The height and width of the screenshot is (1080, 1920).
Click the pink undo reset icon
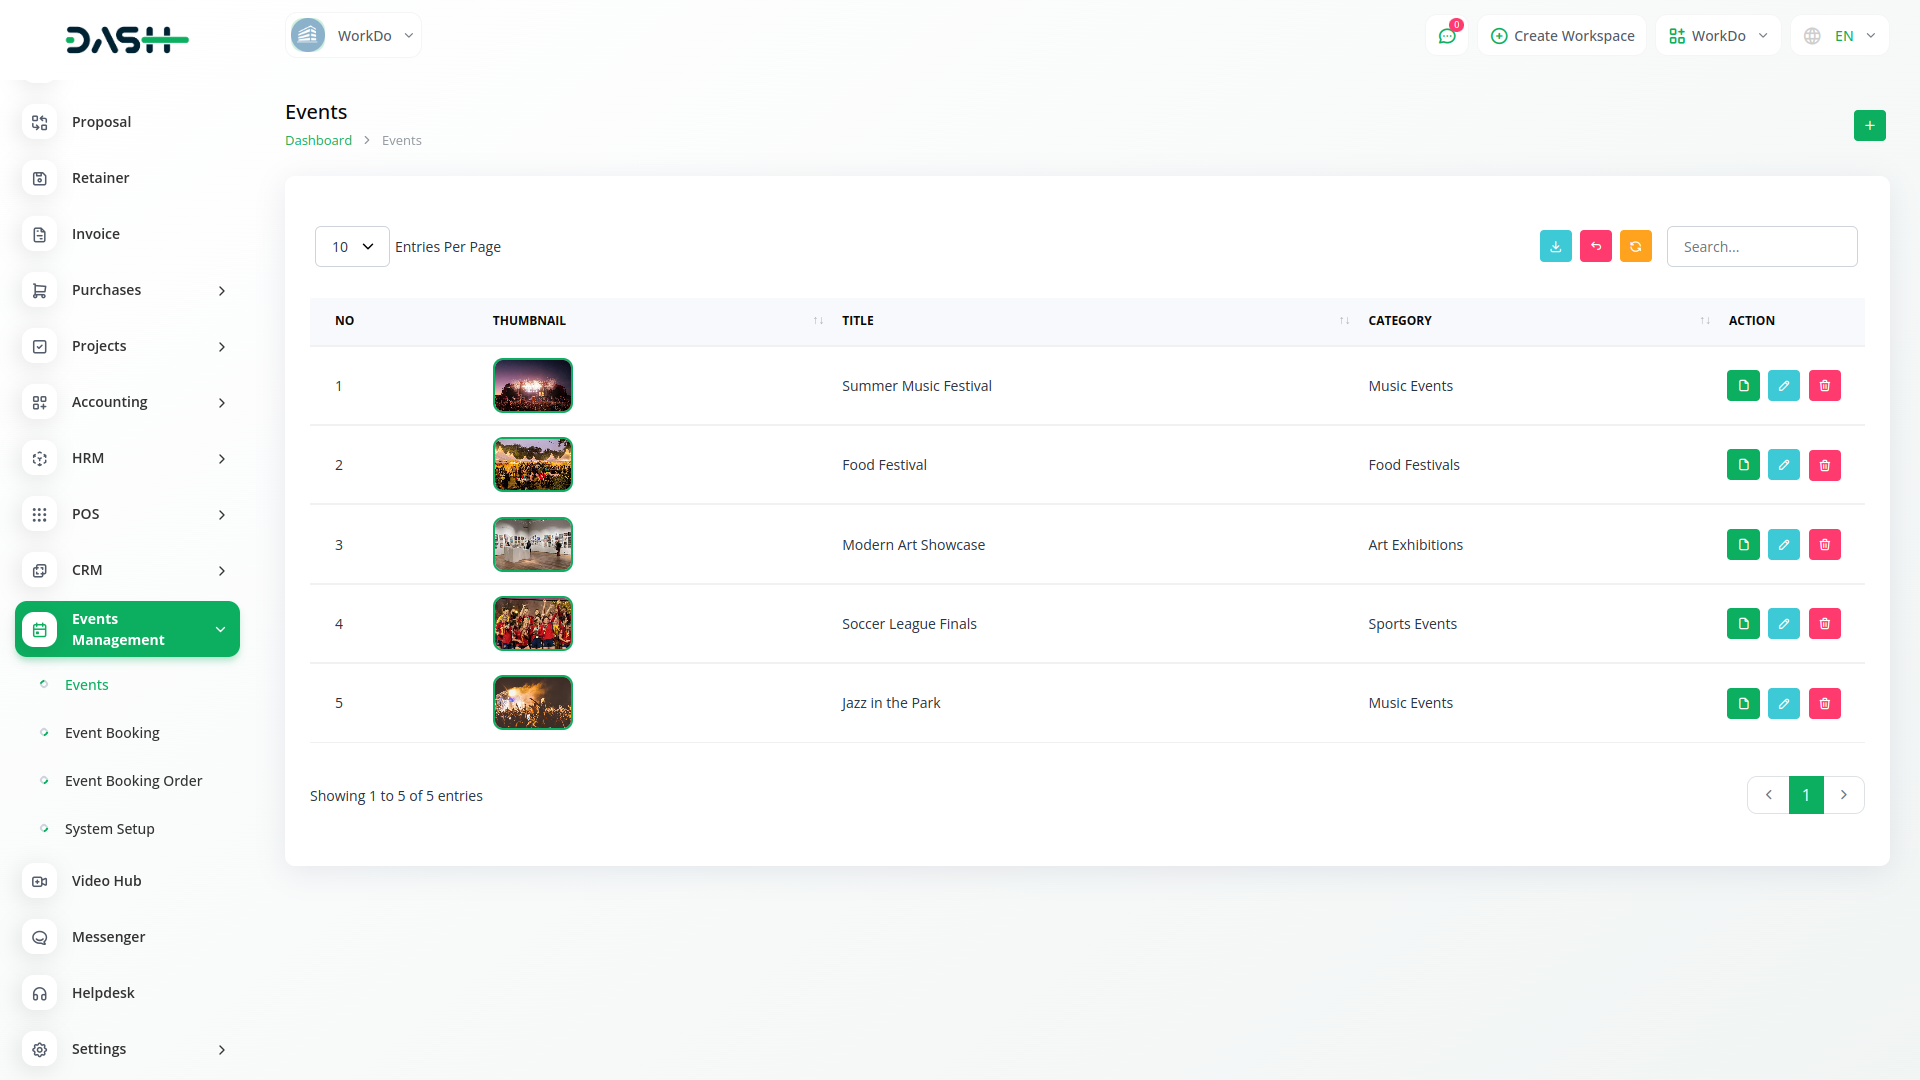pyautogui.click(x=1595, y=247)
